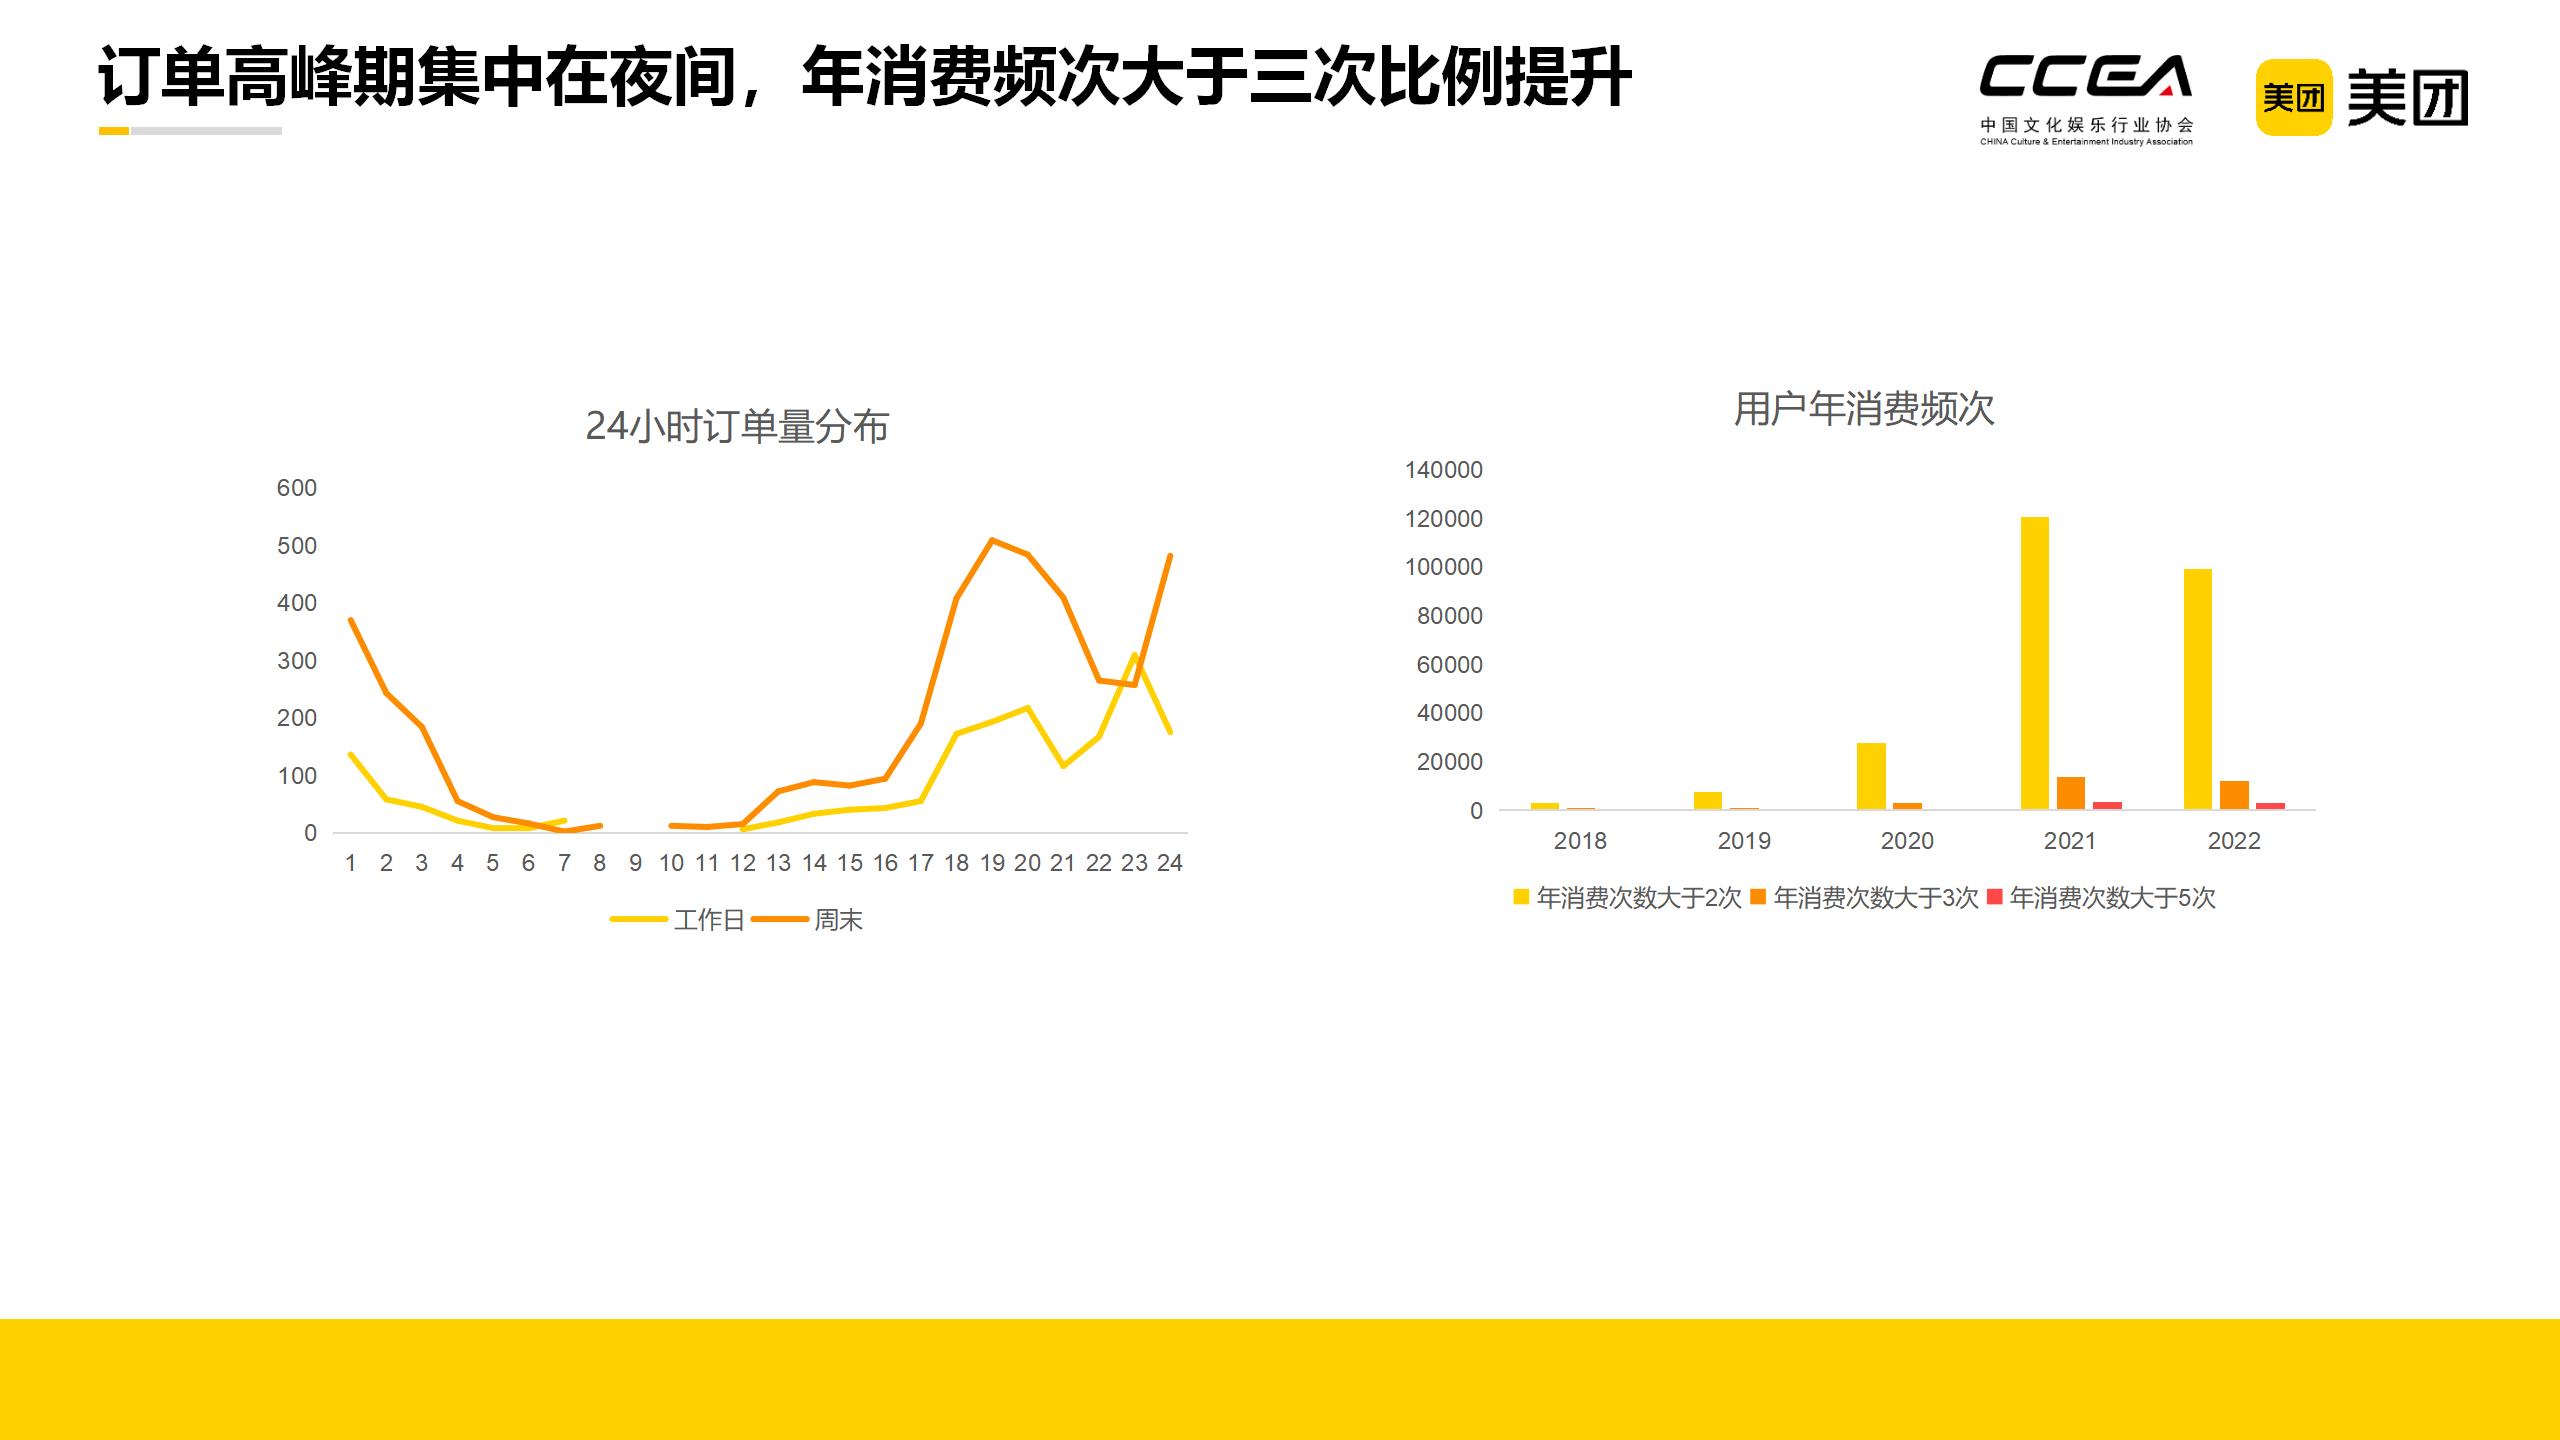The height and width of the screenshot is (1440, 2560).
Task: Click the 2018 x-axis year label
Action: click(x=1580, y=841)
